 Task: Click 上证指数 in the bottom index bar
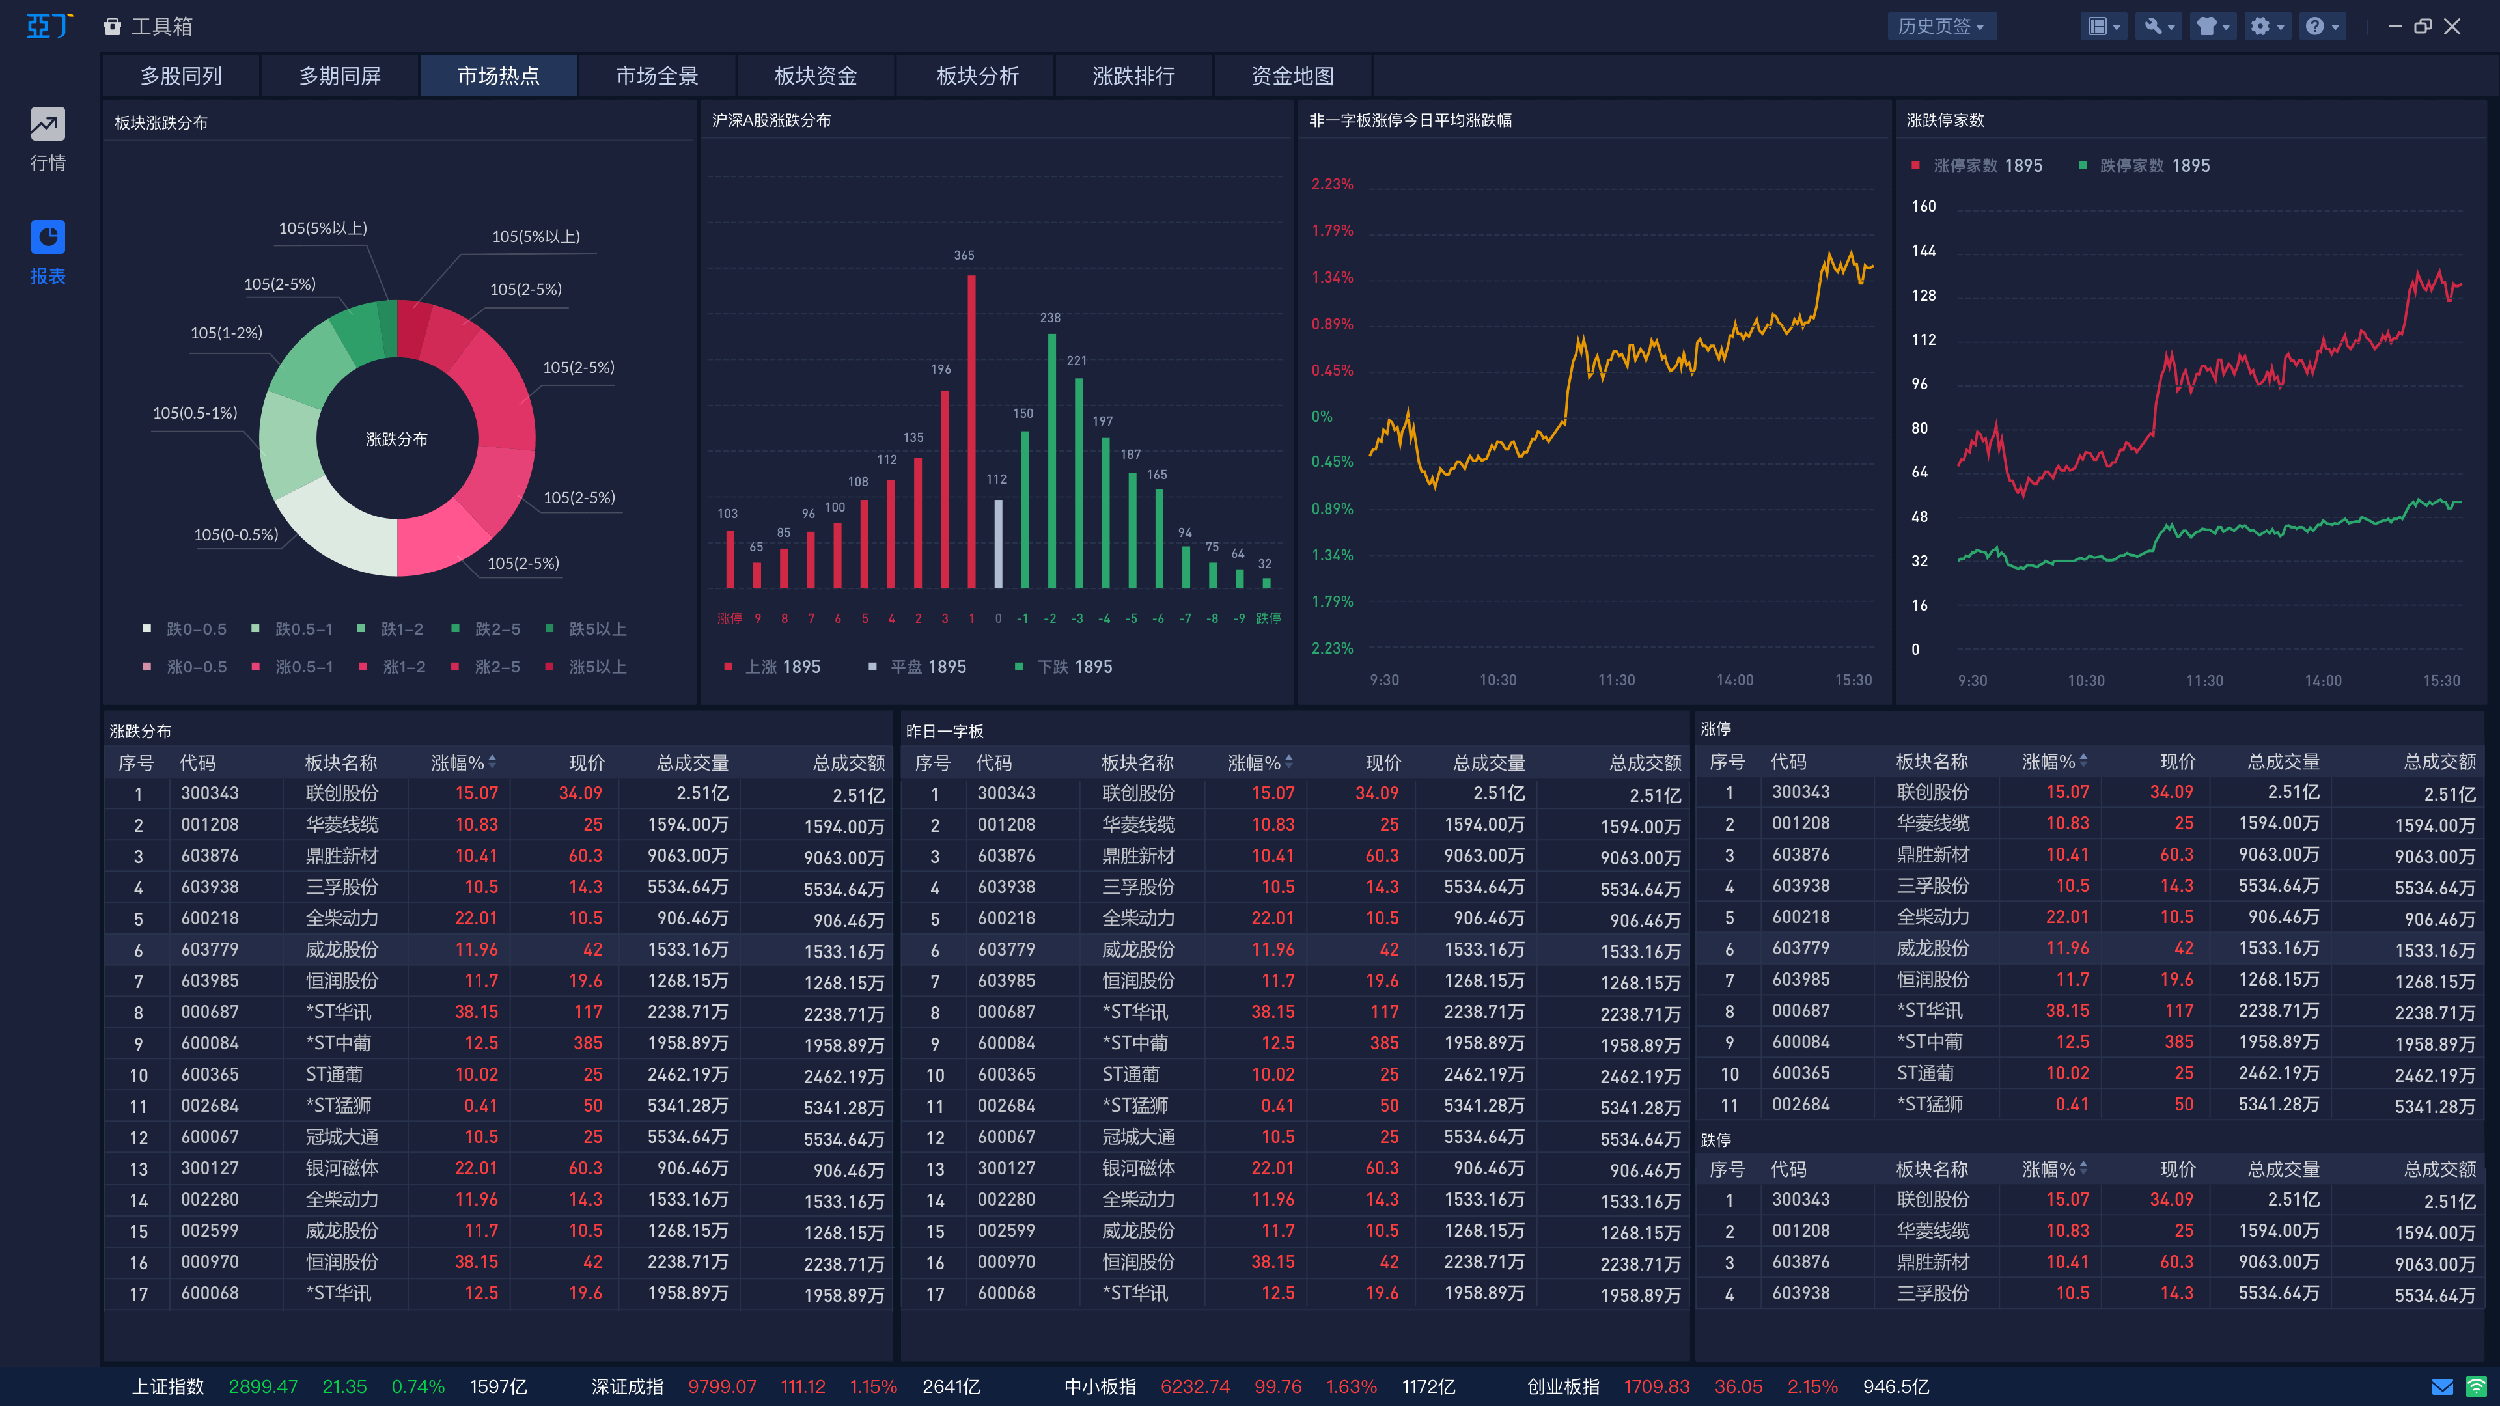pyautogui.click(x=168, y=1387)
